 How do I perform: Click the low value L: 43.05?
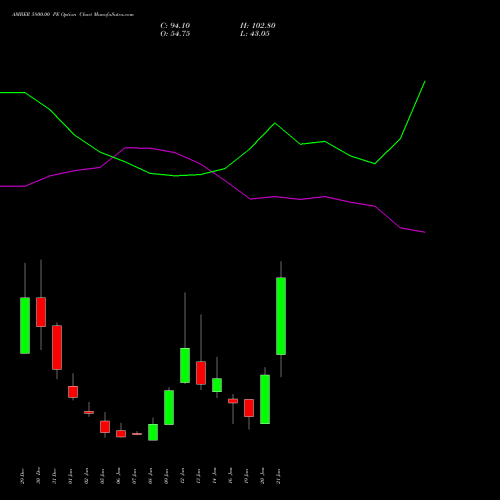coord(255,34)
